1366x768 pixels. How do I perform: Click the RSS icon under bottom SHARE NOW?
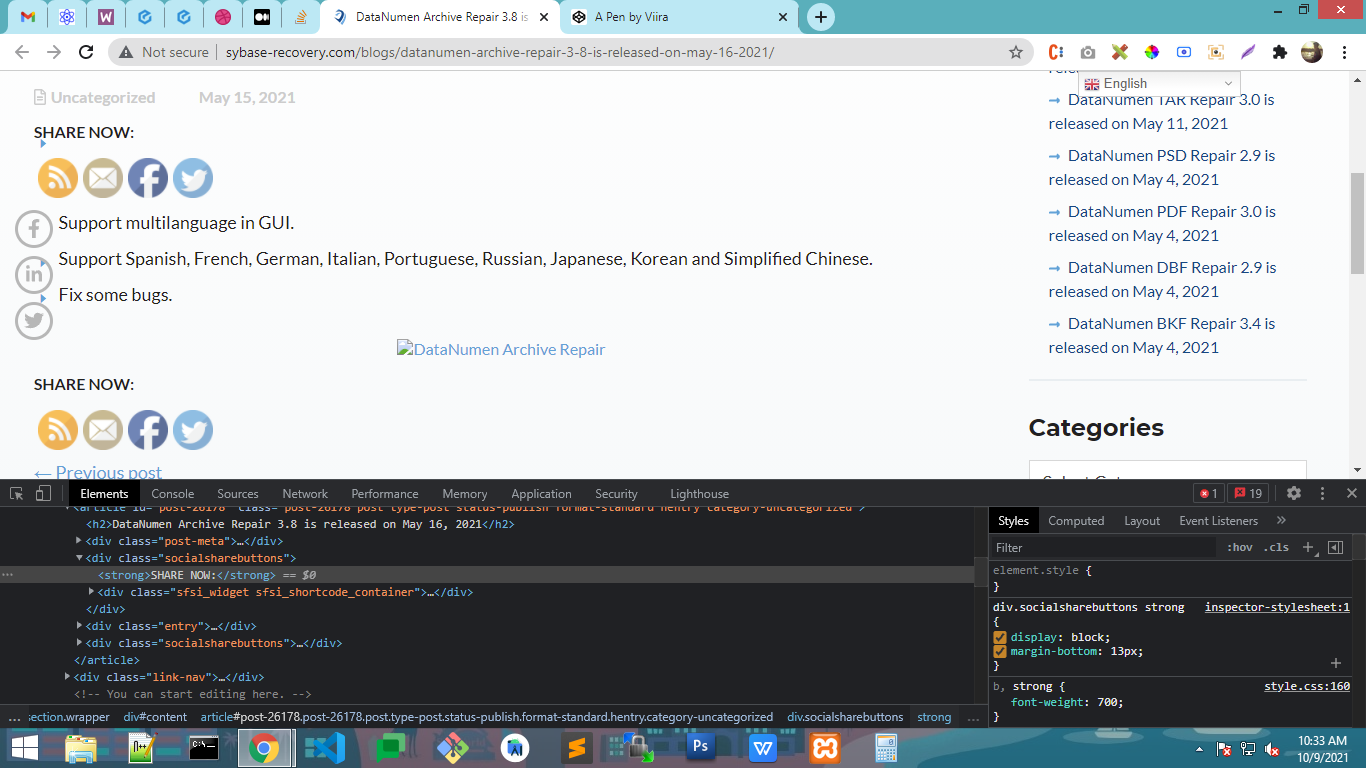click(58, 430)
